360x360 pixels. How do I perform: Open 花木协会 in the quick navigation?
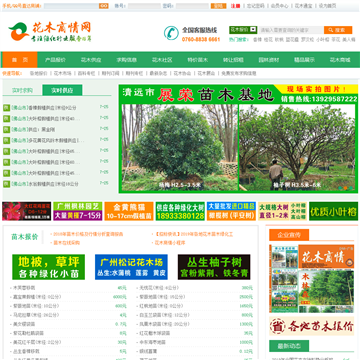coord(182,73)
